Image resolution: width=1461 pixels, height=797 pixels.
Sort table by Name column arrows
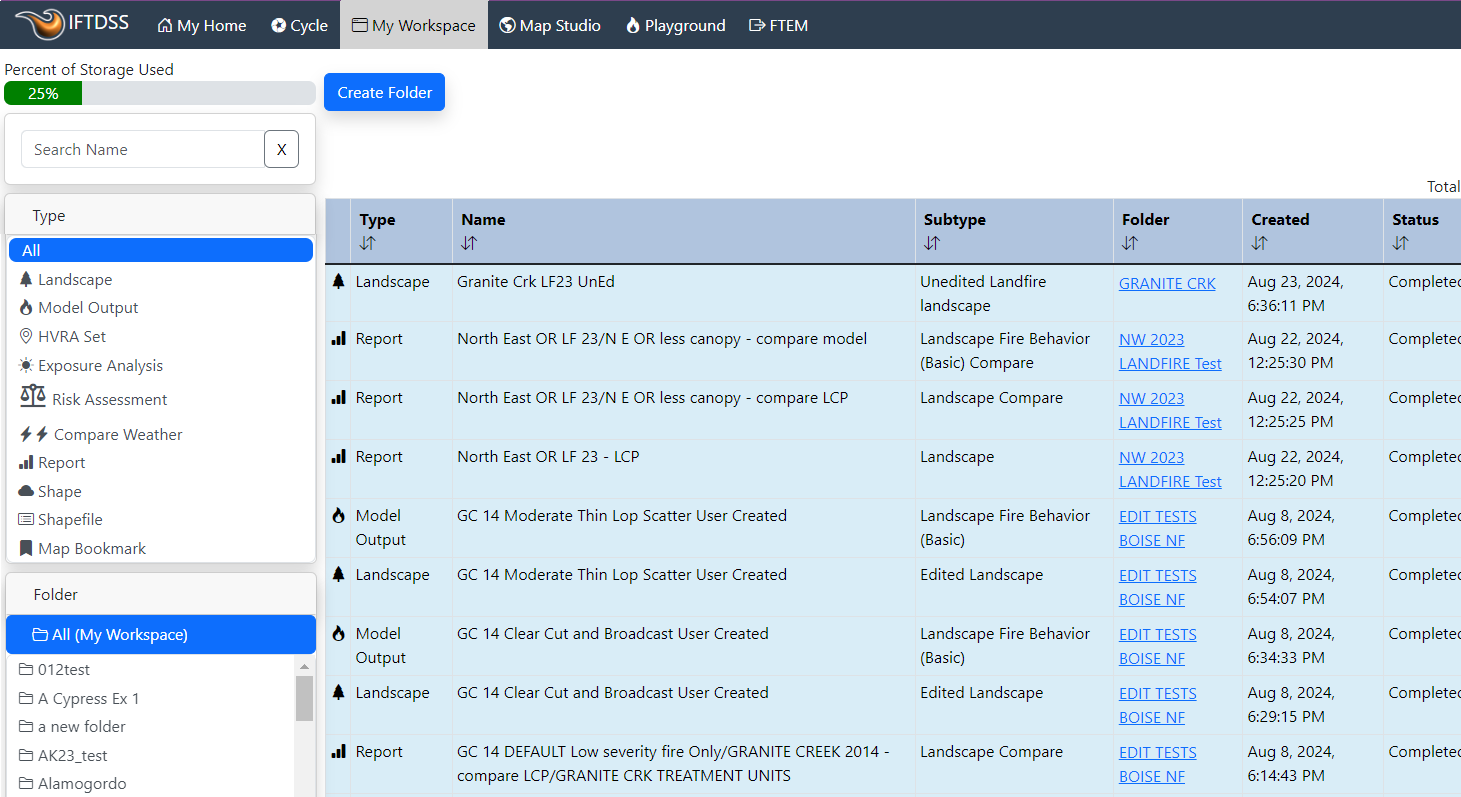pos(469,243)
